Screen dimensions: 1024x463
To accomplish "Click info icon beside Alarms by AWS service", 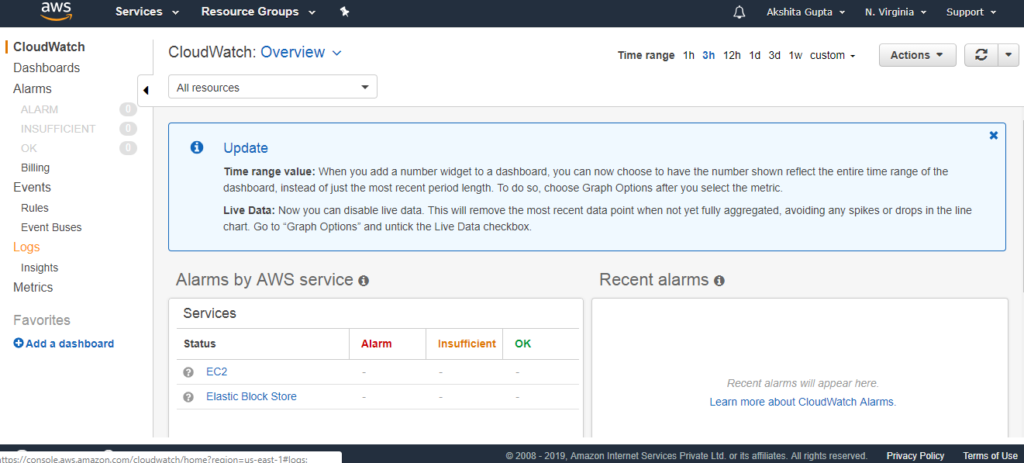I will coord(364,281).
